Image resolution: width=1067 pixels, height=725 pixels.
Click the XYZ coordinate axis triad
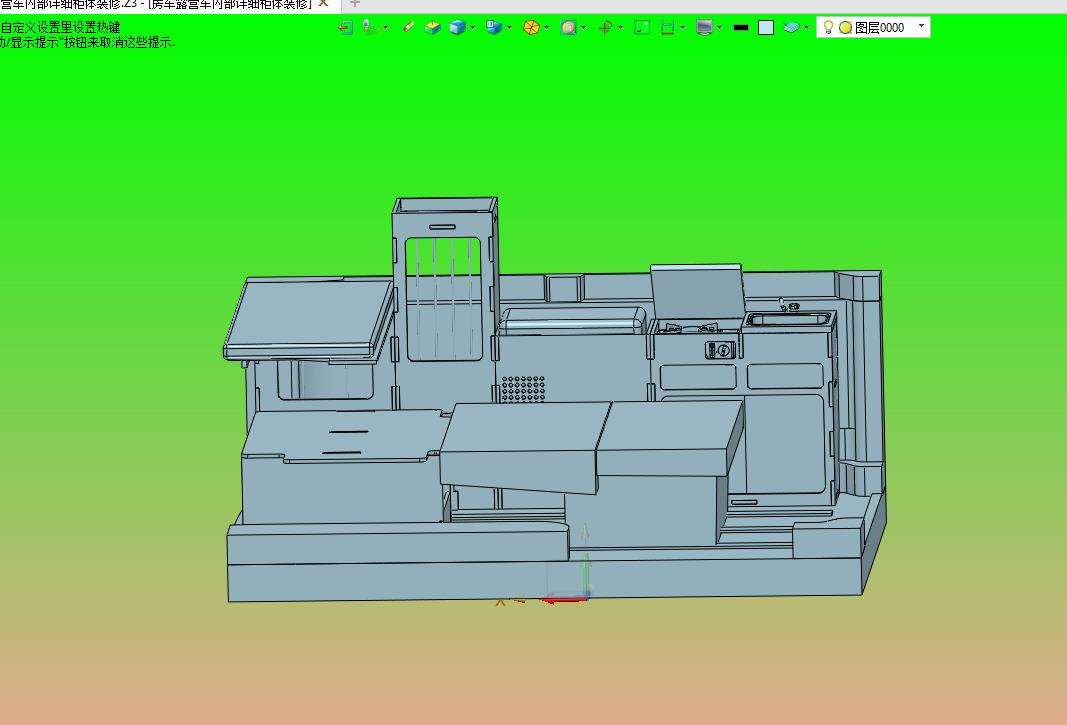pos(566,565)
